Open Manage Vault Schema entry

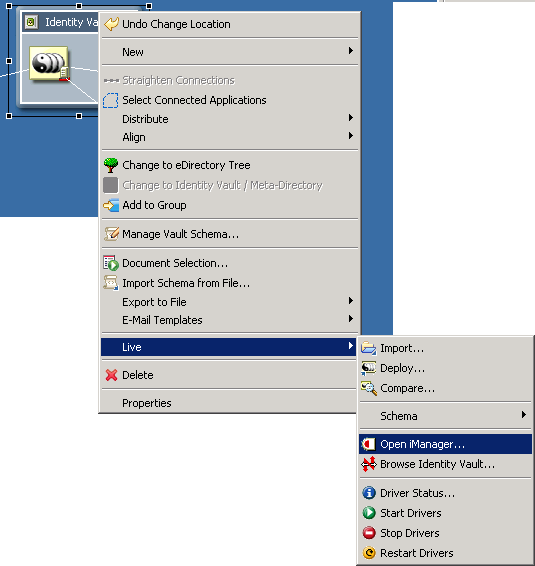point(230,234)
